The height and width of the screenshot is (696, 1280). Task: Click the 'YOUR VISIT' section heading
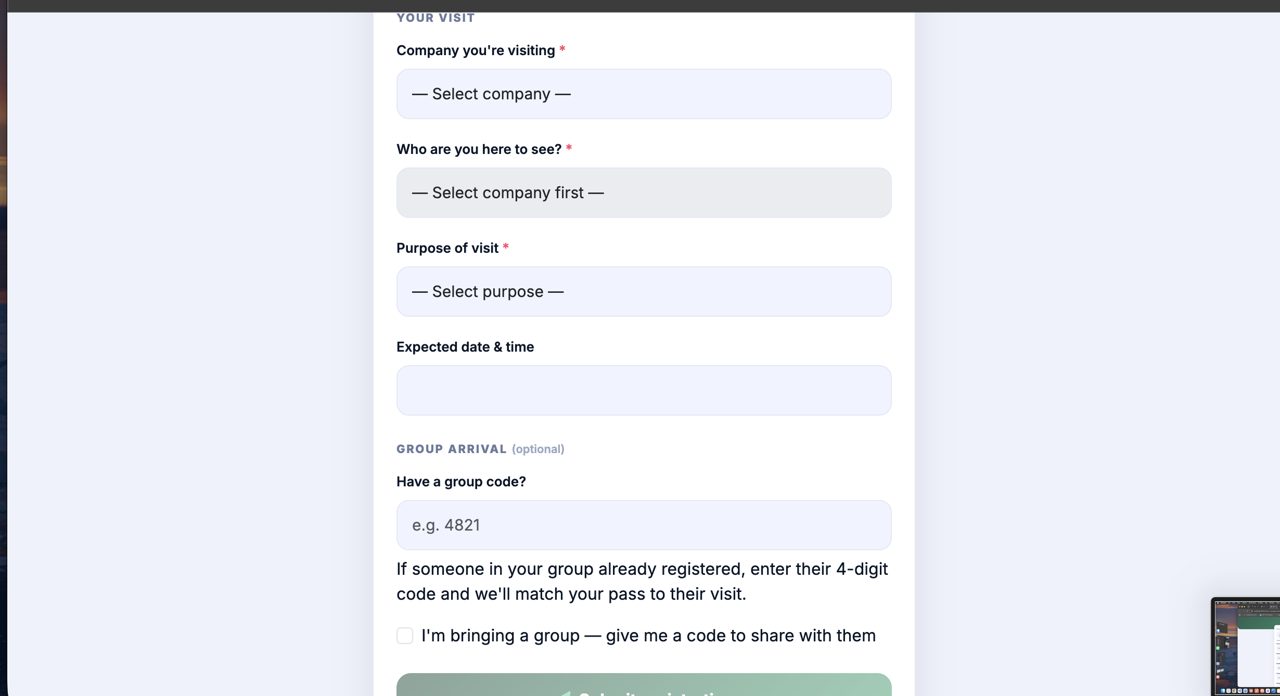coord(436,18)
